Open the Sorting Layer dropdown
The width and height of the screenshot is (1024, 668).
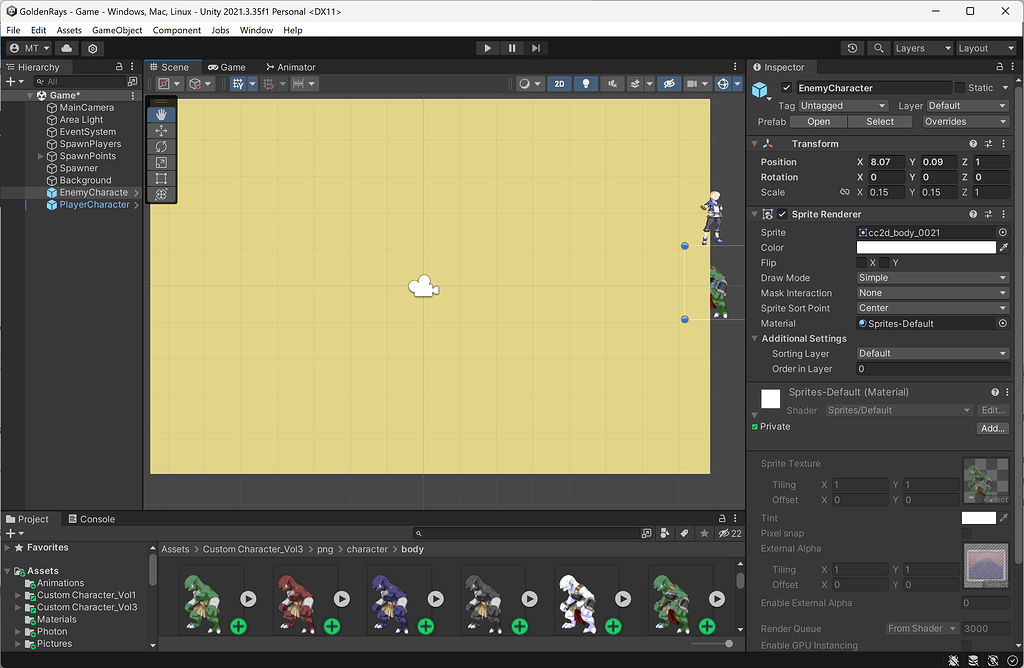932,353
